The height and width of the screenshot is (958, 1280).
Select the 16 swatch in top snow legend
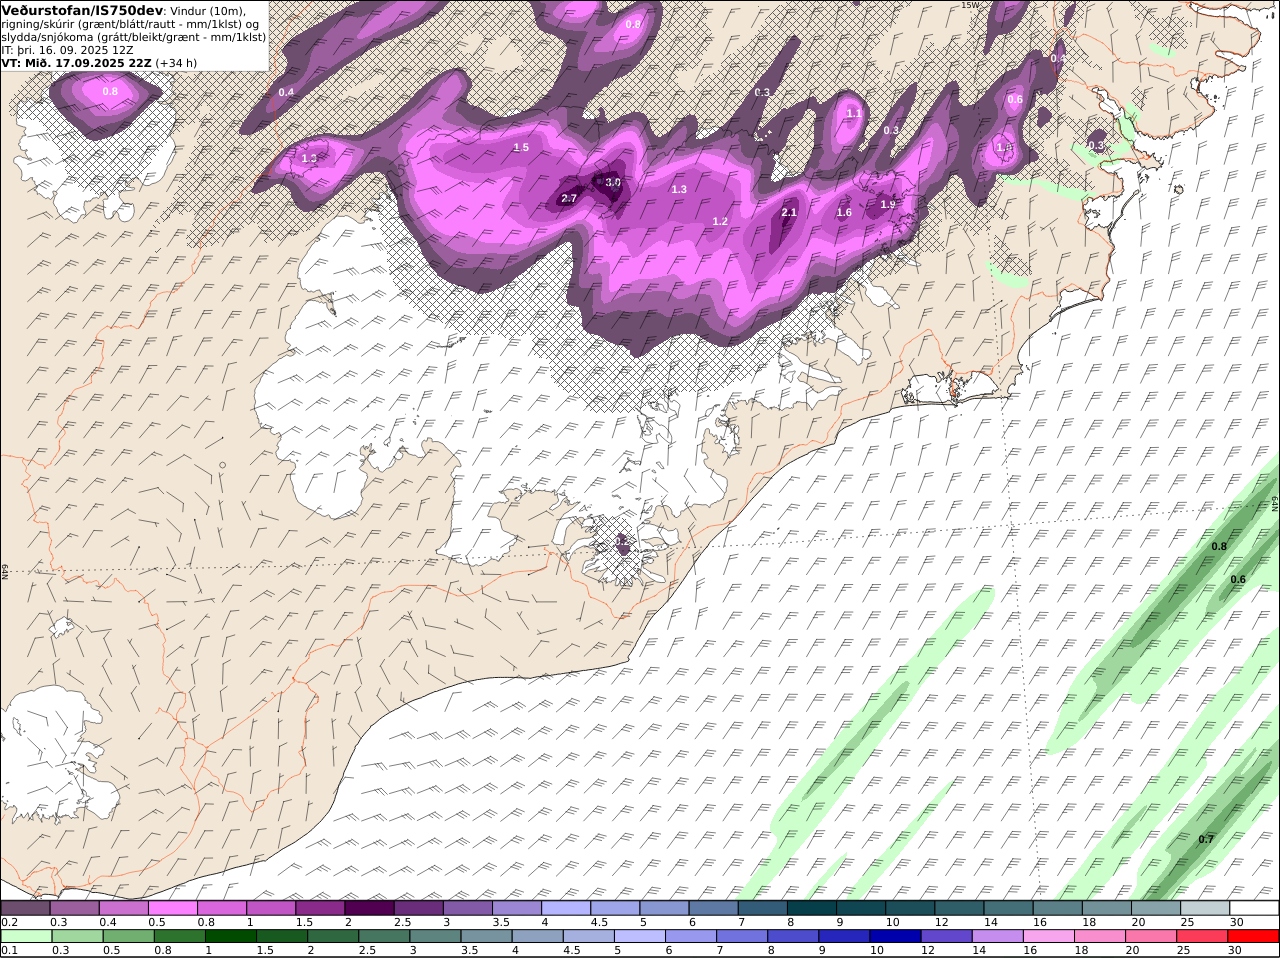[1058, 908]
